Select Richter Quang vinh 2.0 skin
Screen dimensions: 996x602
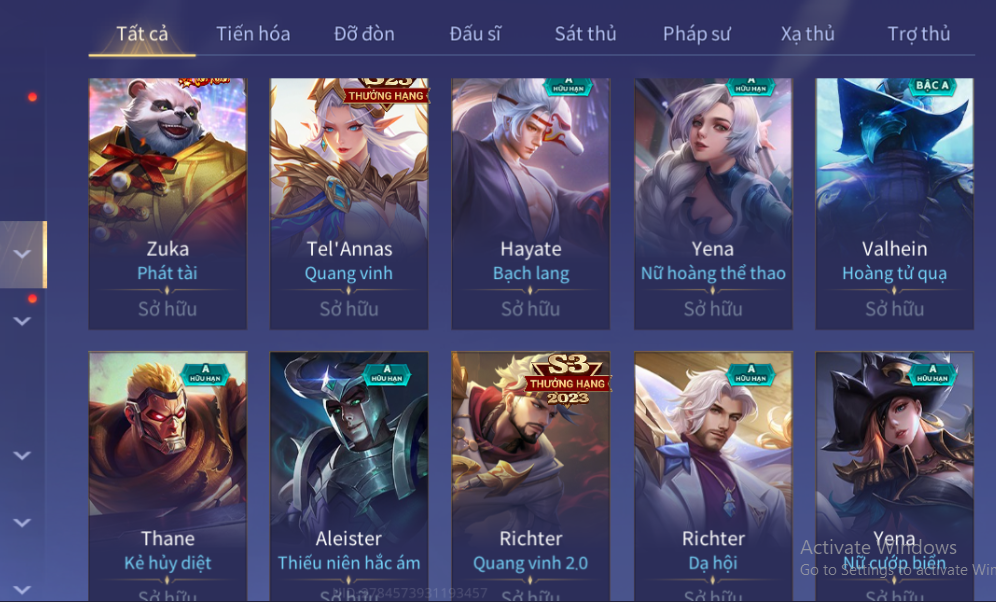coord(530,476)
